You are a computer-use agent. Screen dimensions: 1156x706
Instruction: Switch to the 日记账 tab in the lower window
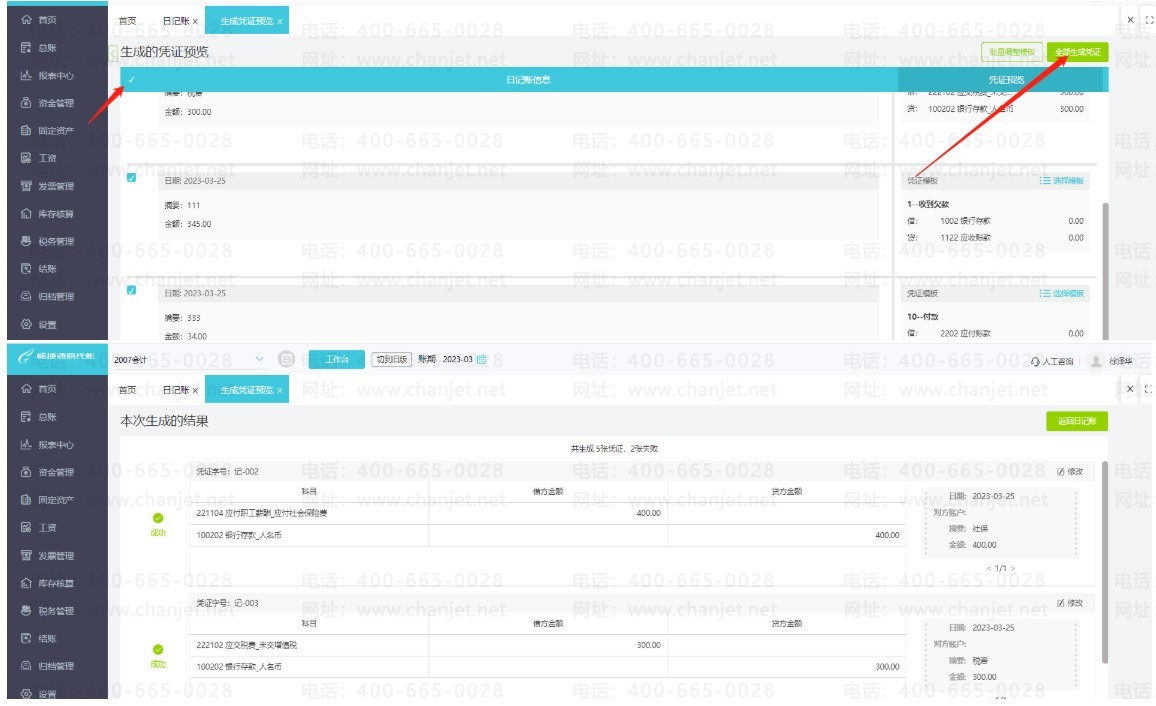click(x=175, y=390)
